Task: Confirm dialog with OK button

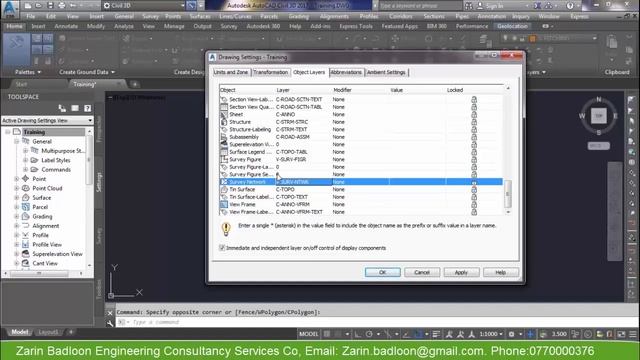Action: (382, 272)
